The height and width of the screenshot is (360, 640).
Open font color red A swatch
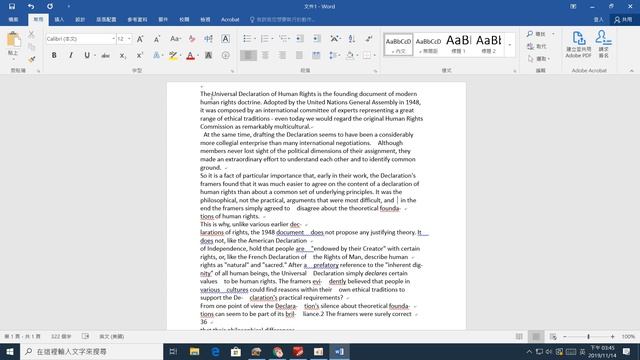click(x=190, y=55)
